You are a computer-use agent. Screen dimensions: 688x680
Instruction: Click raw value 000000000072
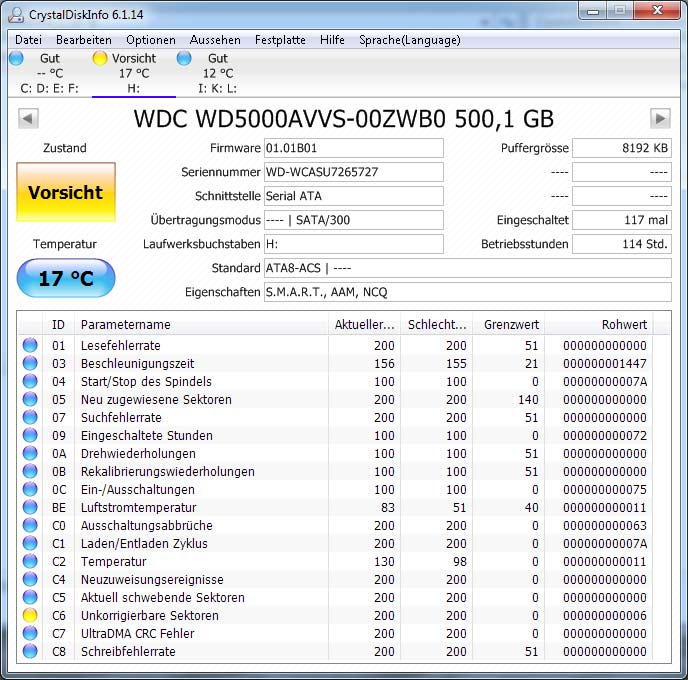click(605, 435)
